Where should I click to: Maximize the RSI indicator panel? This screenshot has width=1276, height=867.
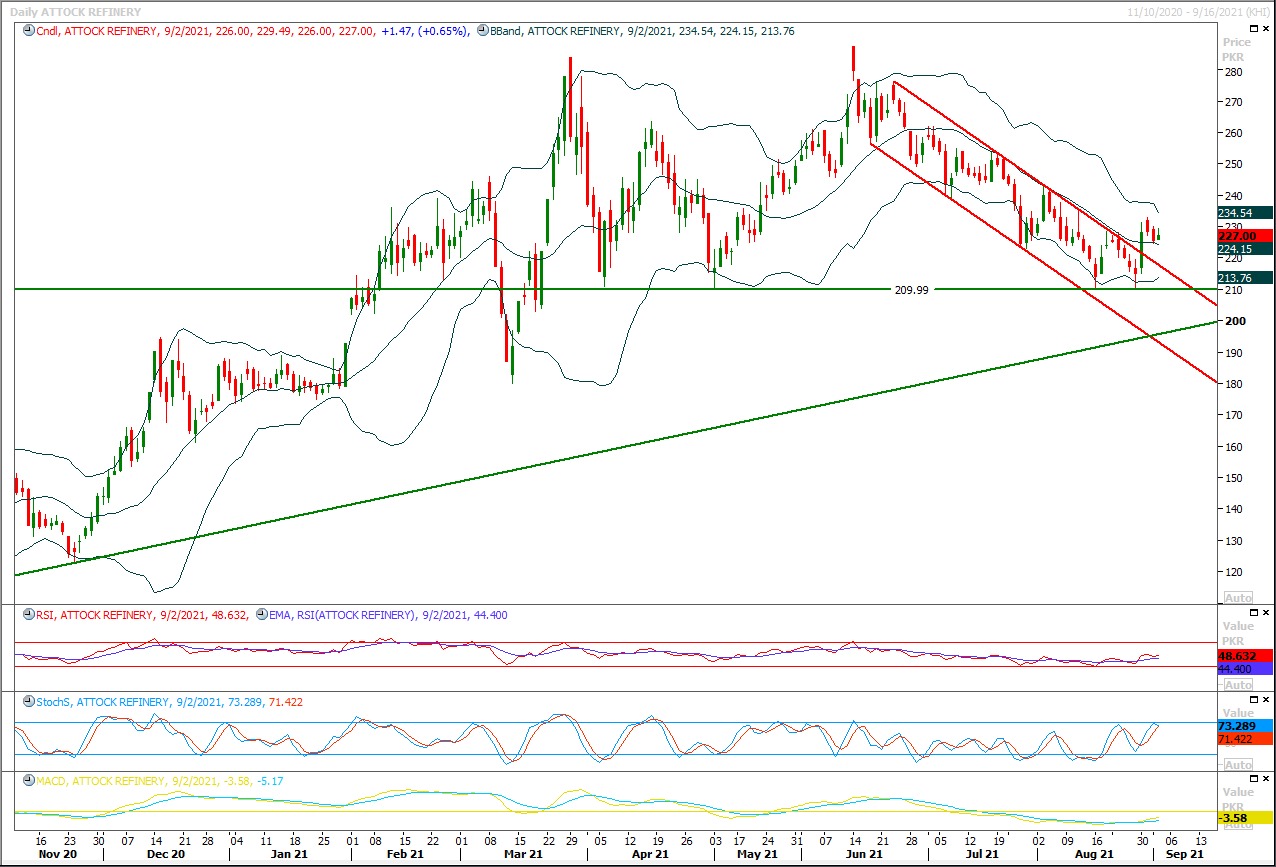(1254, 611)
